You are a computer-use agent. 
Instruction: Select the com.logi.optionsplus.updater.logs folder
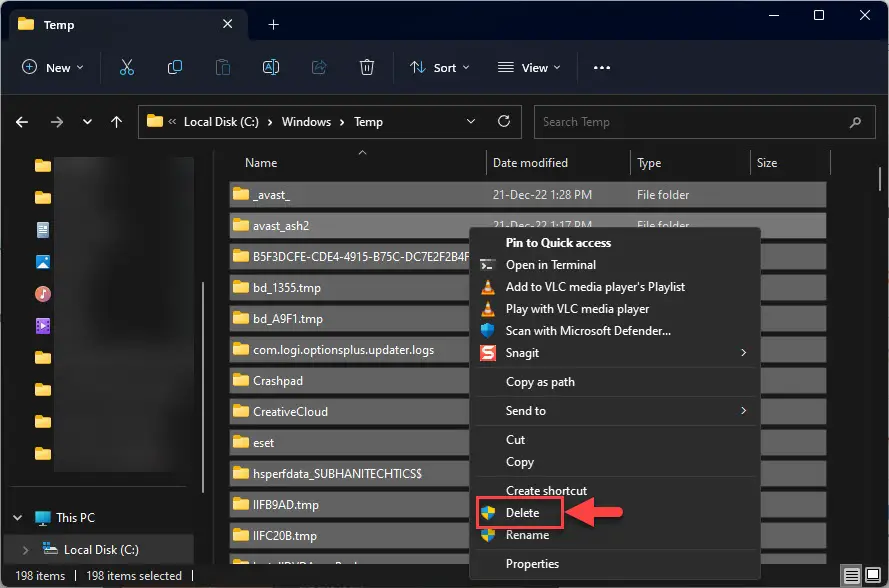point(350,350)
